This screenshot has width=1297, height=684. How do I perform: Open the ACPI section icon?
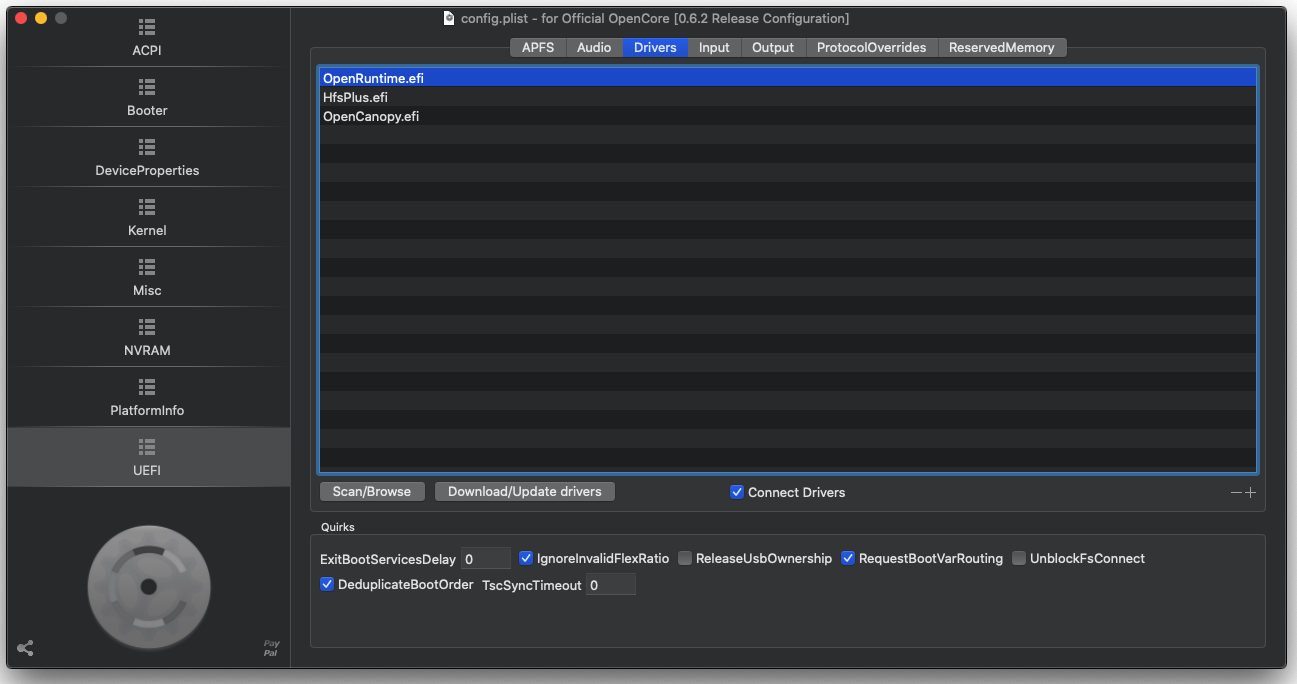[x=147, y=27]
